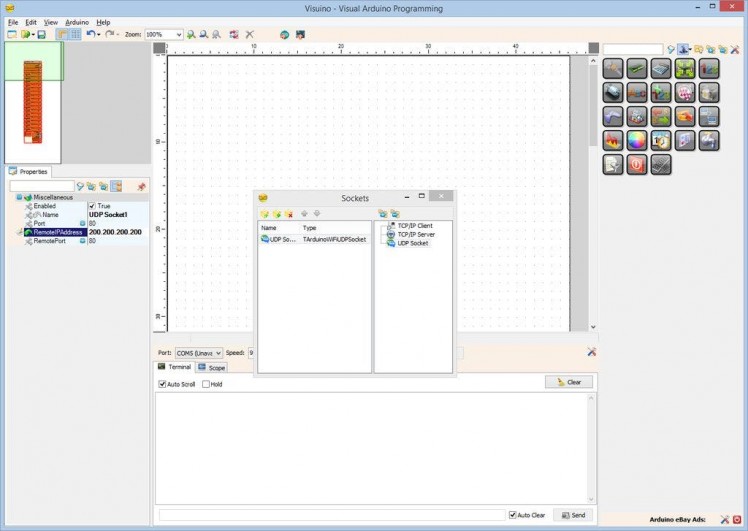
Task: Toggle the Auto Clear checkbox
Action: (x=513, y=515)
